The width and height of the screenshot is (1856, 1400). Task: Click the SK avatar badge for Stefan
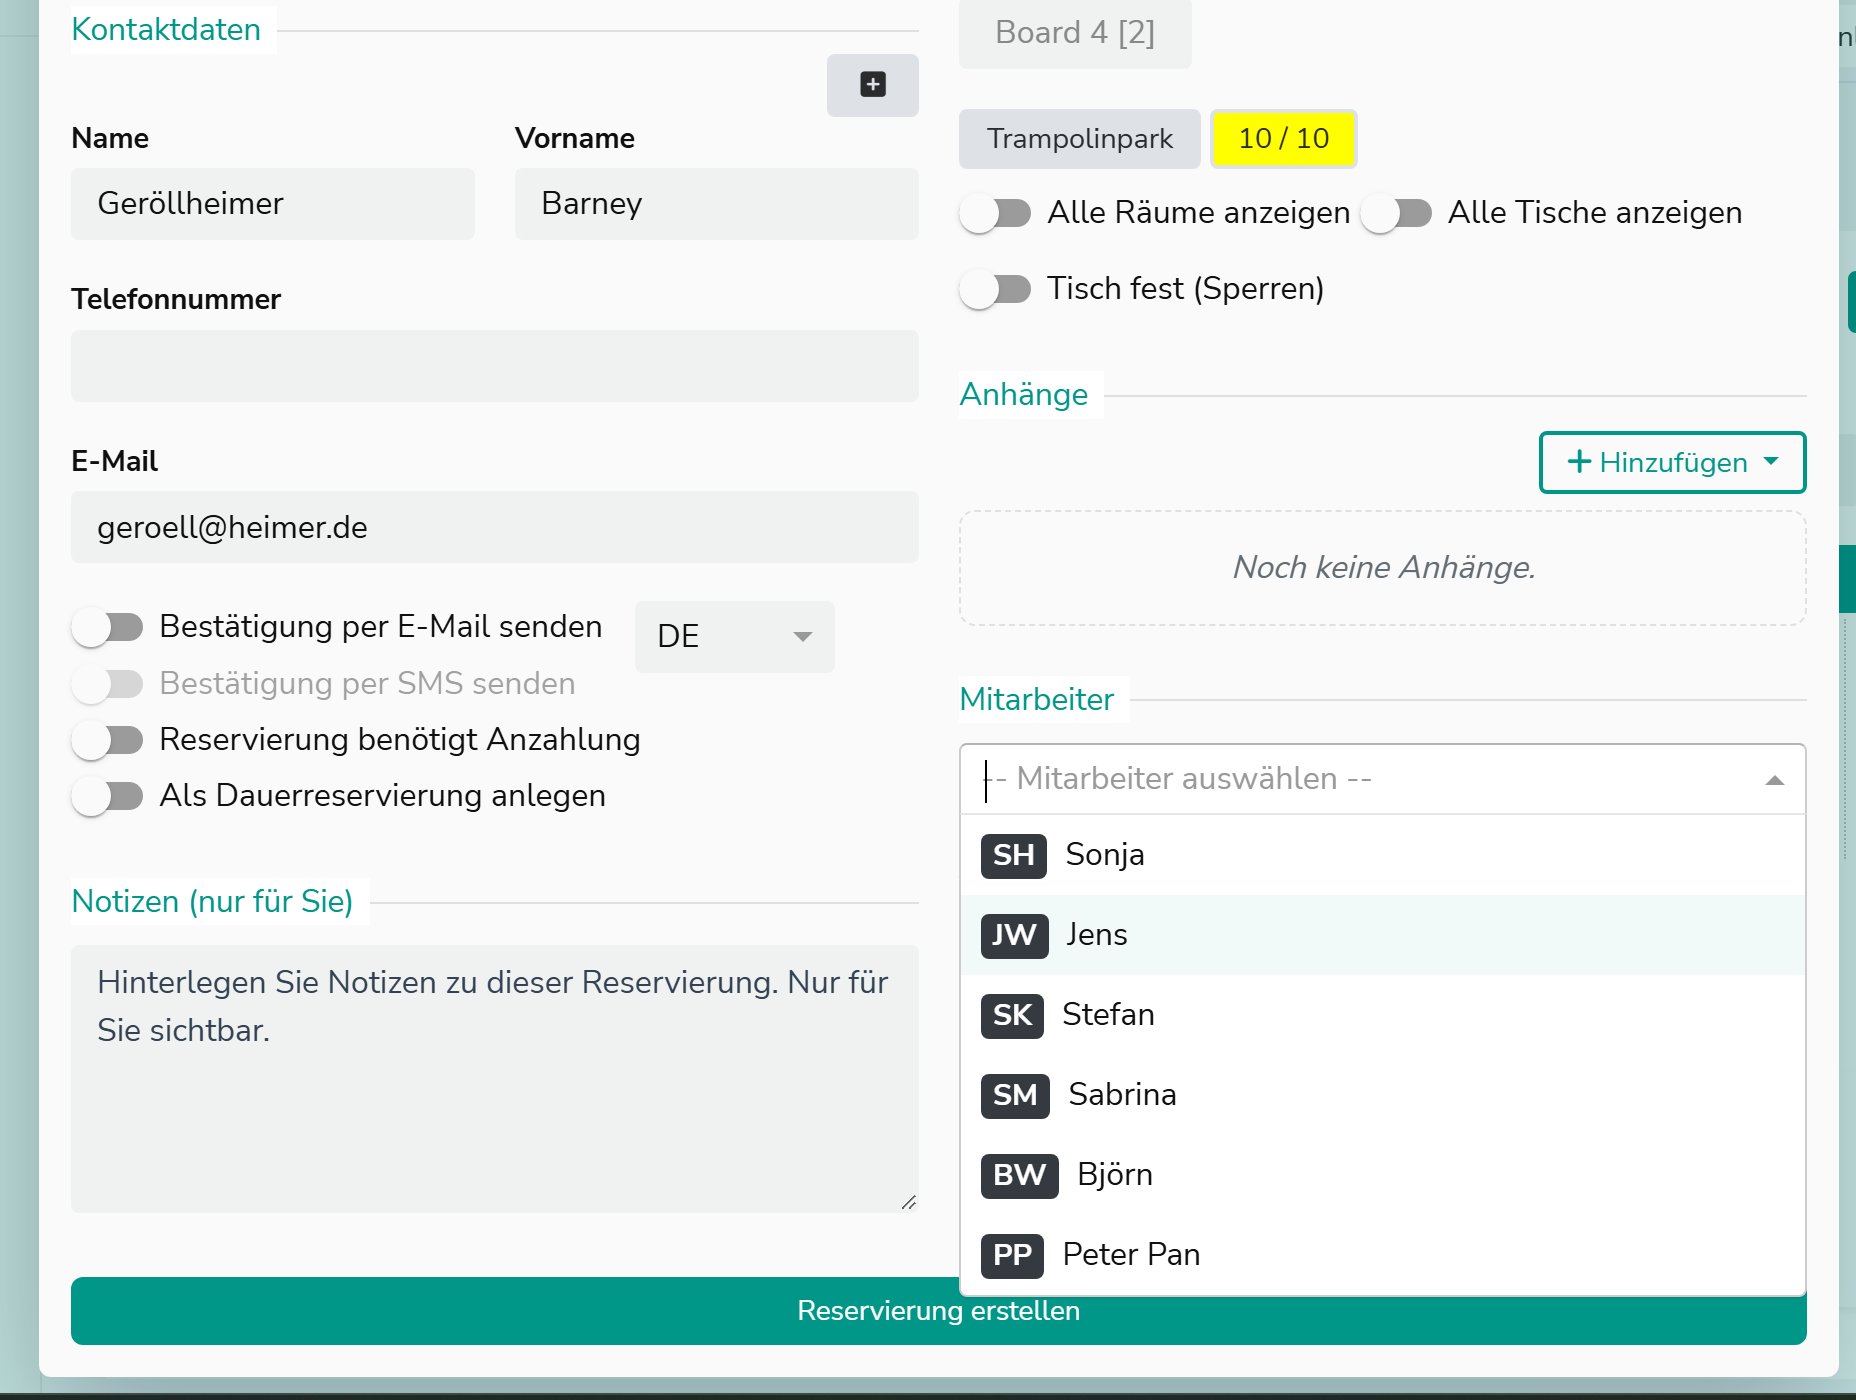click(1012, 1015)
